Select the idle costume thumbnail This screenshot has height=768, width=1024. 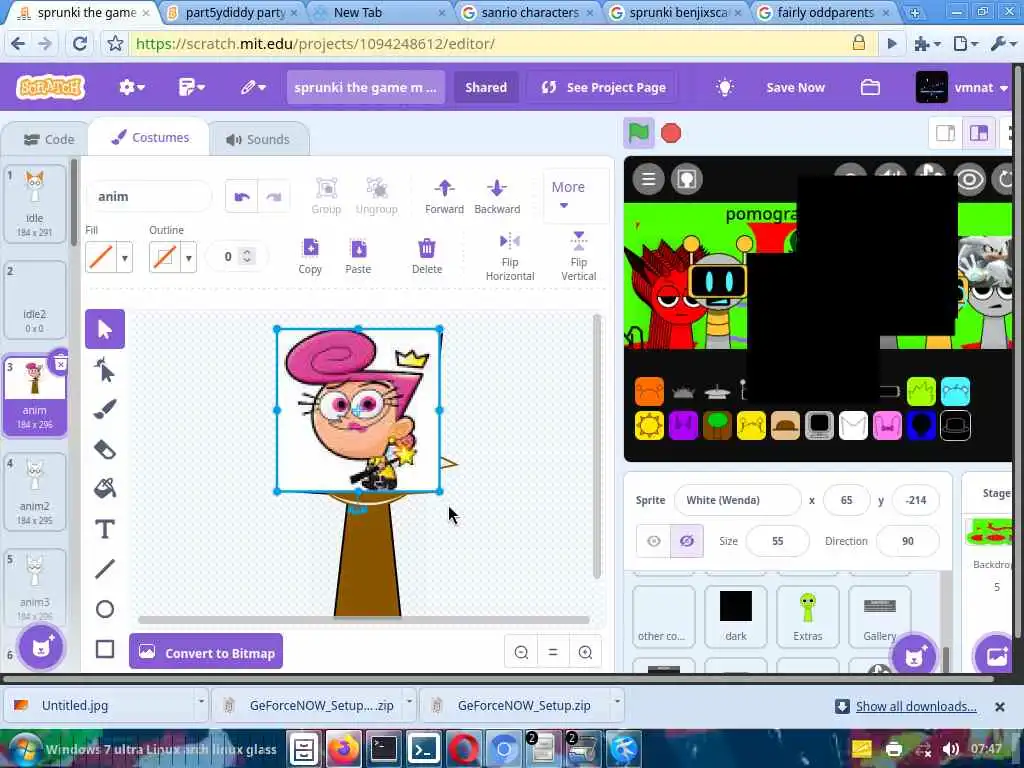35,204
